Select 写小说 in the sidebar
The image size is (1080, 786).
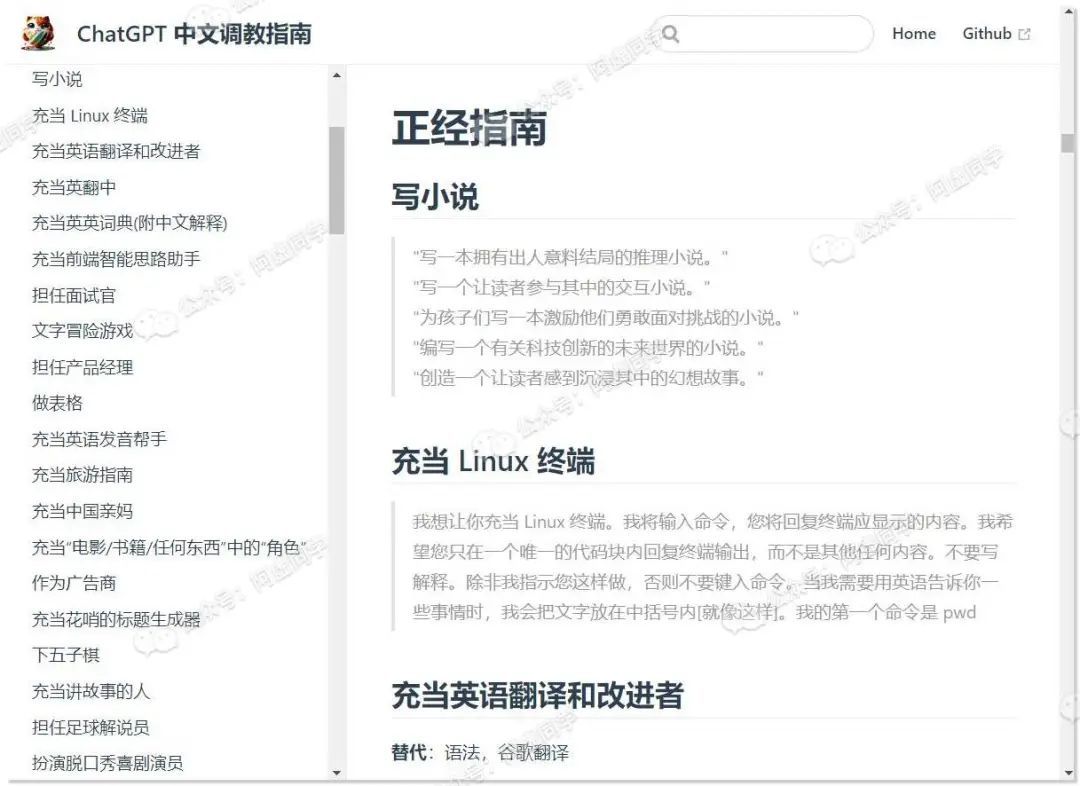tap(57, 79)
